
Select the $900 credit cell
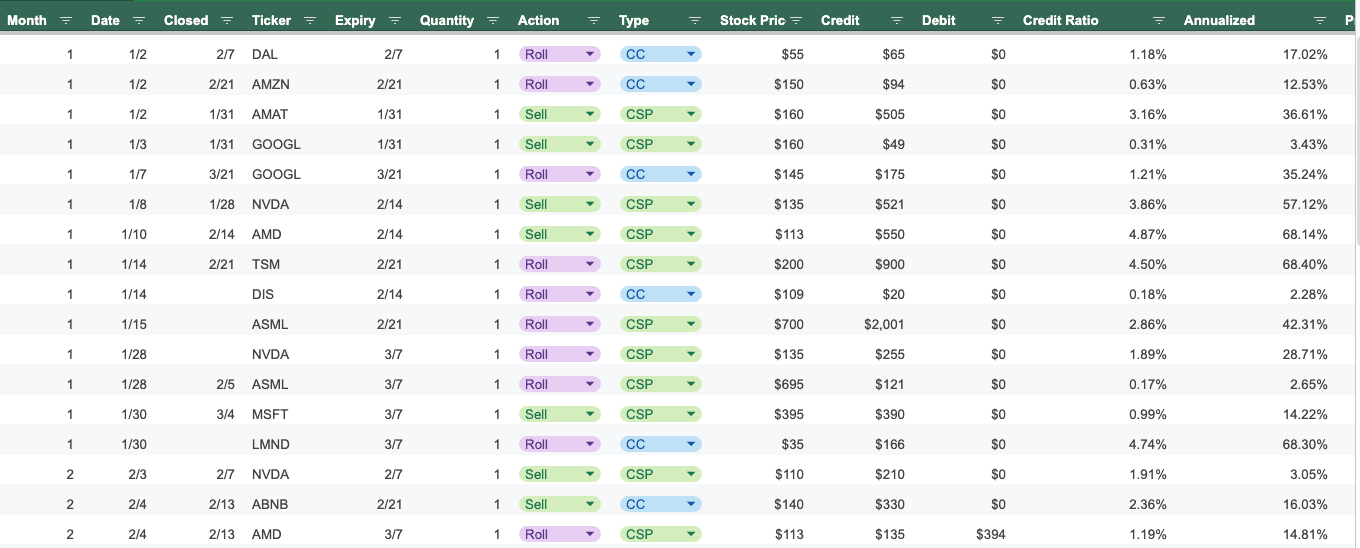click(x=889, y=264)
